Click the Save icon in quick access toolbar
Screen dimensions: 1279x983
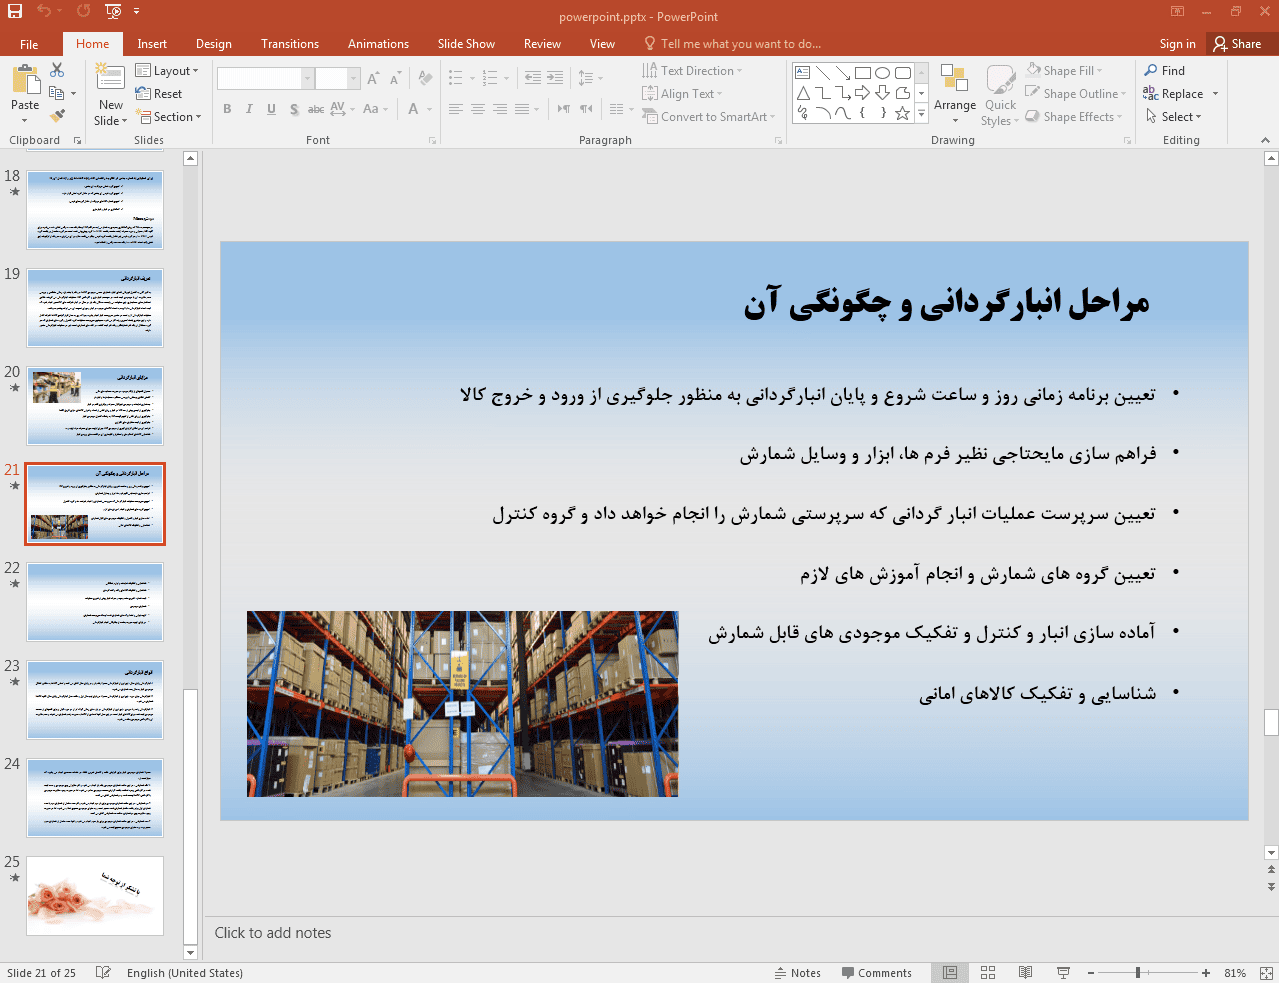coord(15,11)
